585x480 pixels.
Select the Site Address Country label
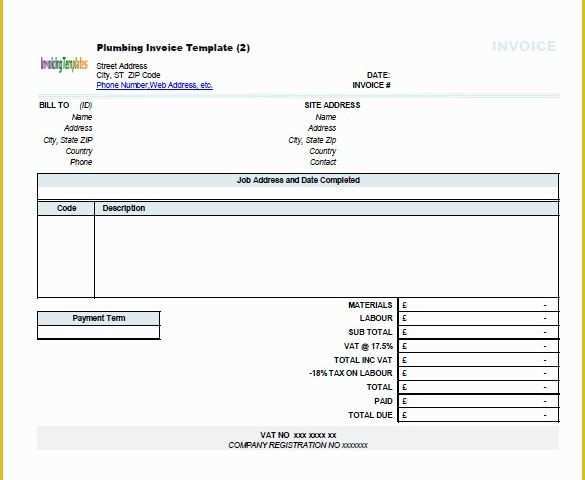tap(323, 151)
